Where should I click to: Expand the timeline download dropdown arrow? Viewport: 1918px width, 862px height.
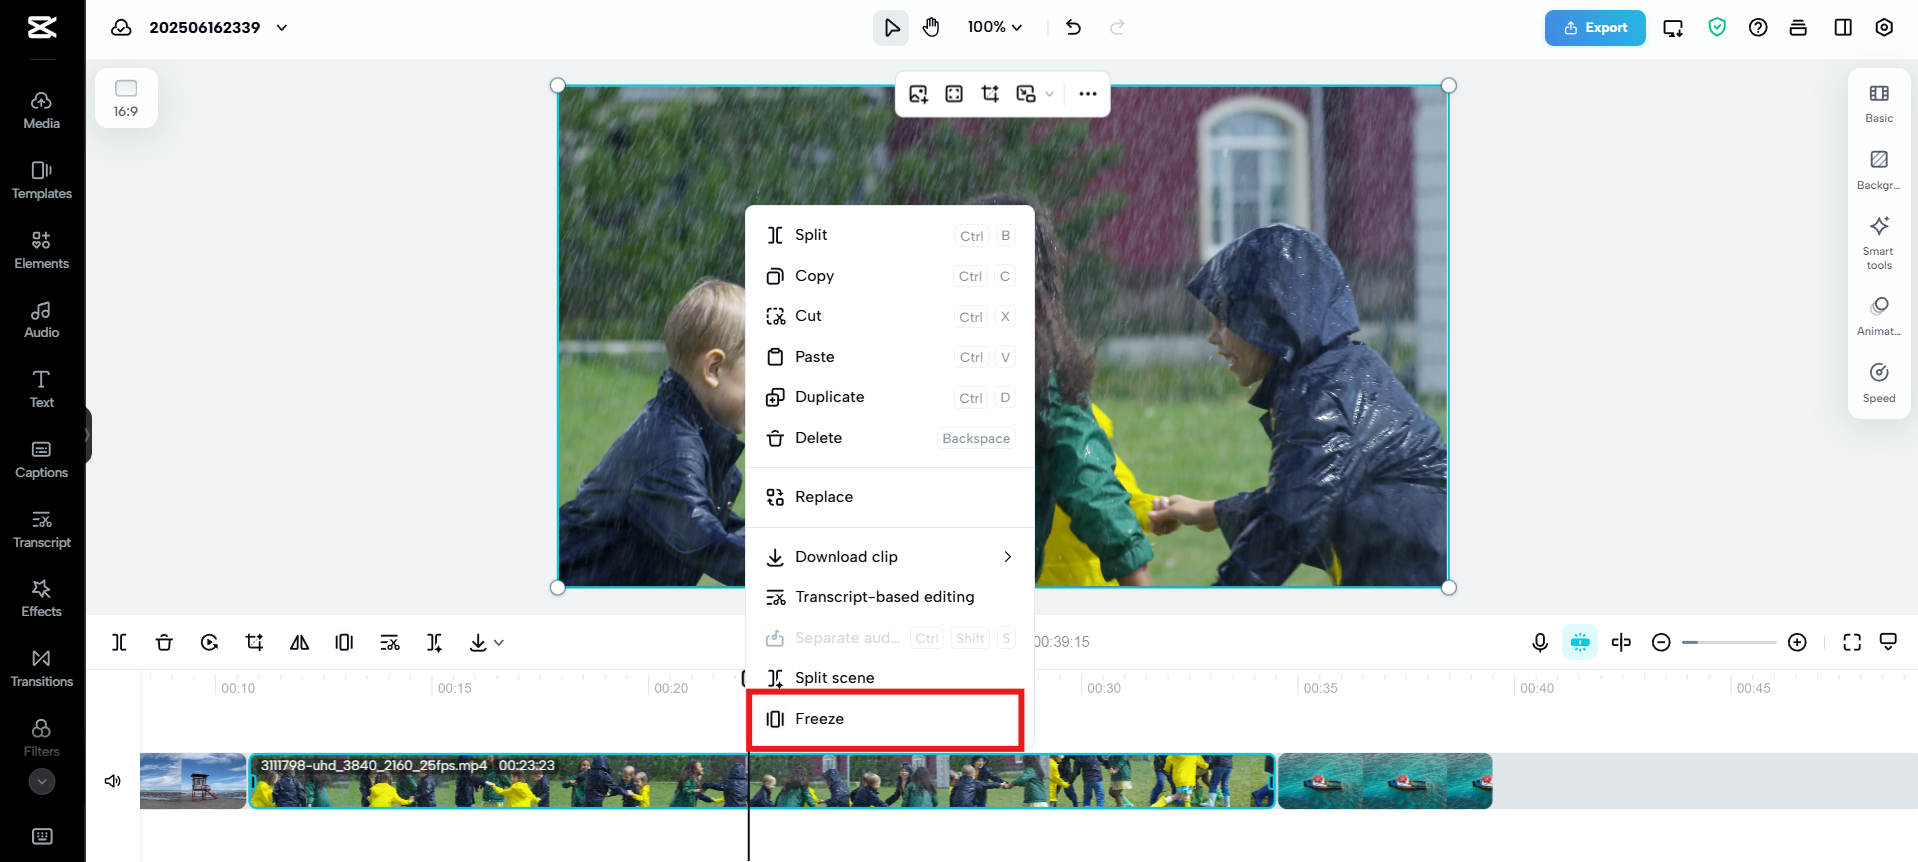[x=499, y=642]
